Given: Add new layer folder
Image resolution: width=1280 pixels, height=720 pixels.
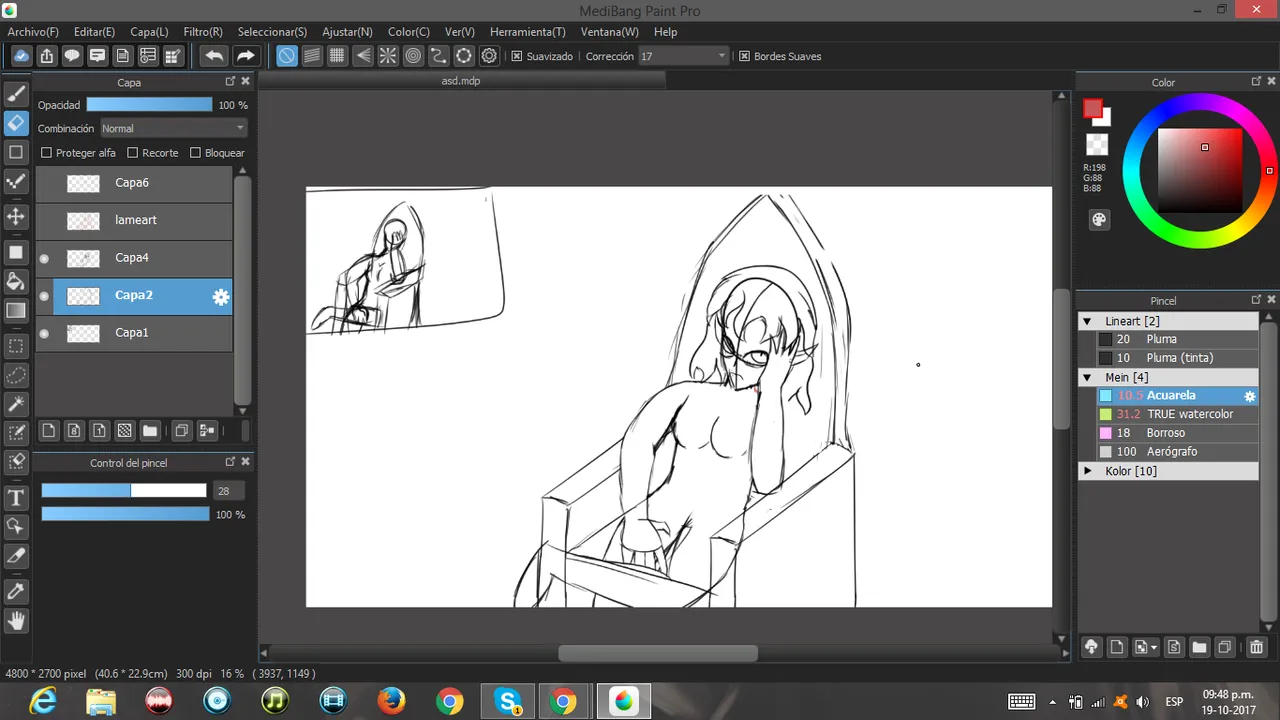Looking at the screenshot, I should (x=150, y=431).
